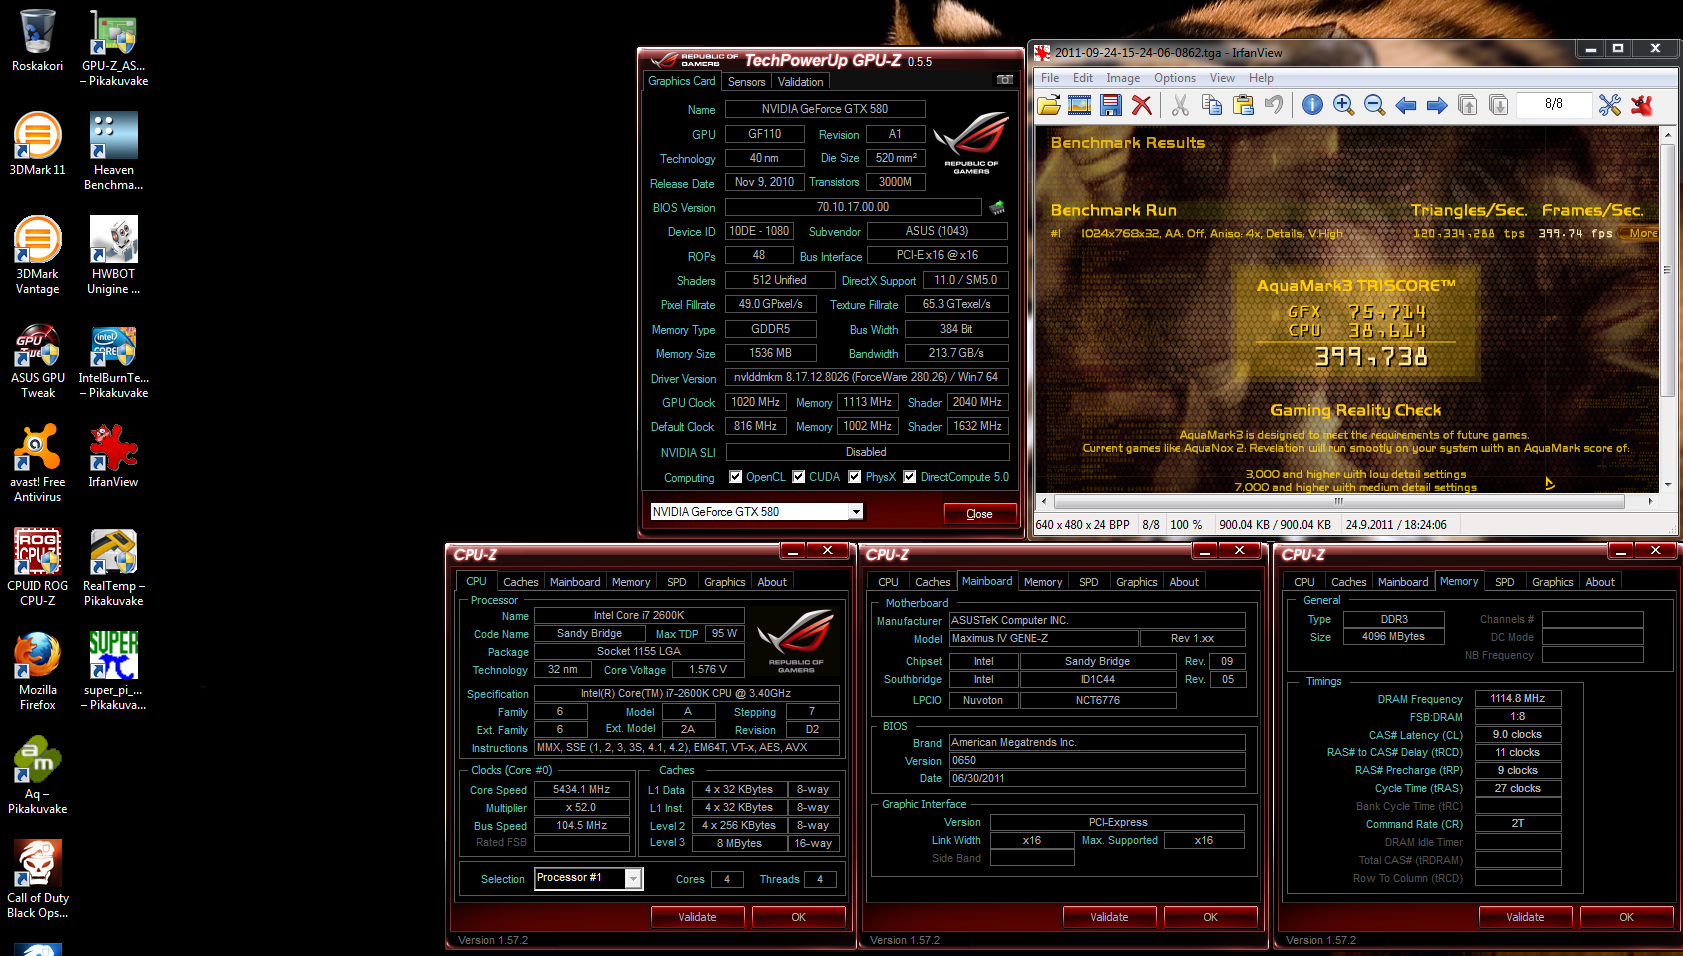Zoom in using the magnifier plus icon
This screenshot has height=956, width=1683.
click(x=1343, y=105)
